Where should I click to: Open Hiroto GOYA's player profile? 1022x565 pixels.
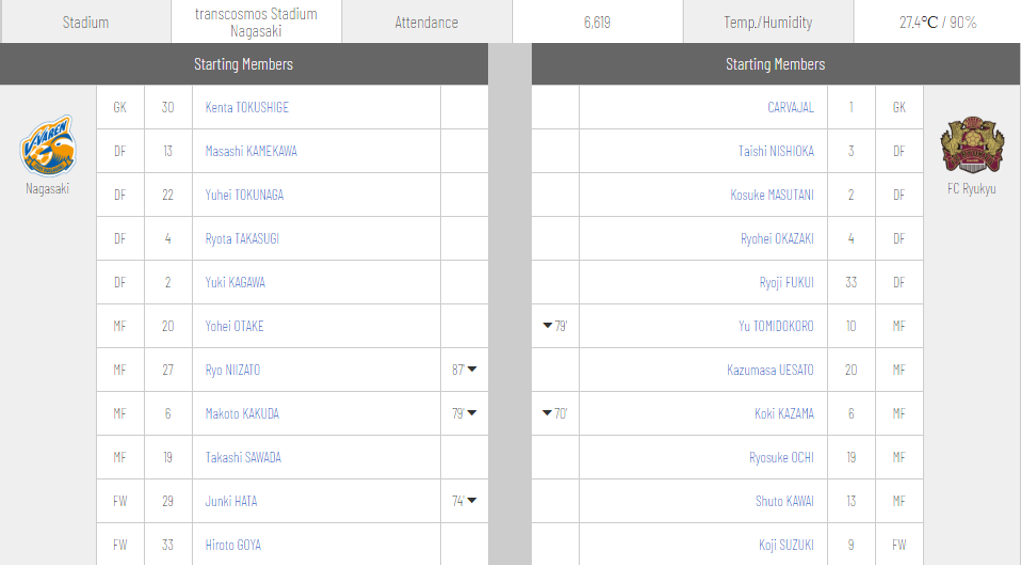(233, 545)
